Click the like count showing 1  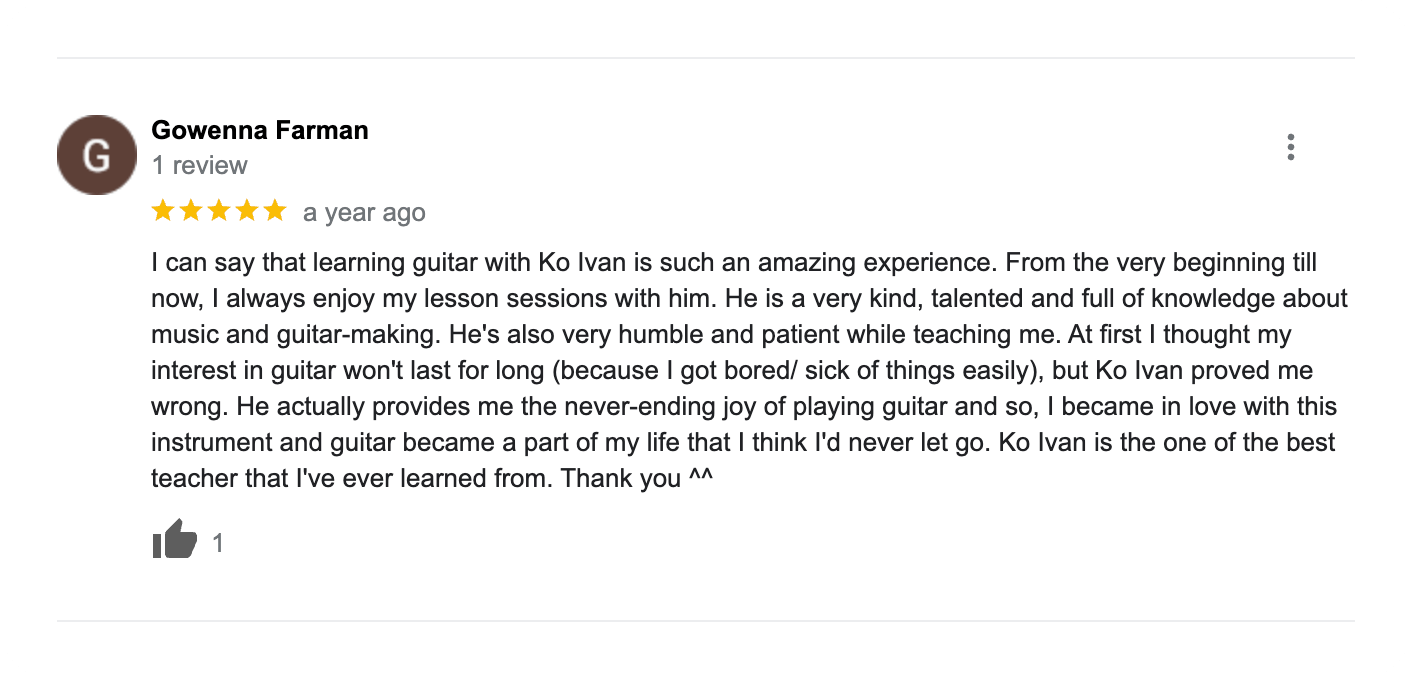pyautogui.click(x=218, y=542)
